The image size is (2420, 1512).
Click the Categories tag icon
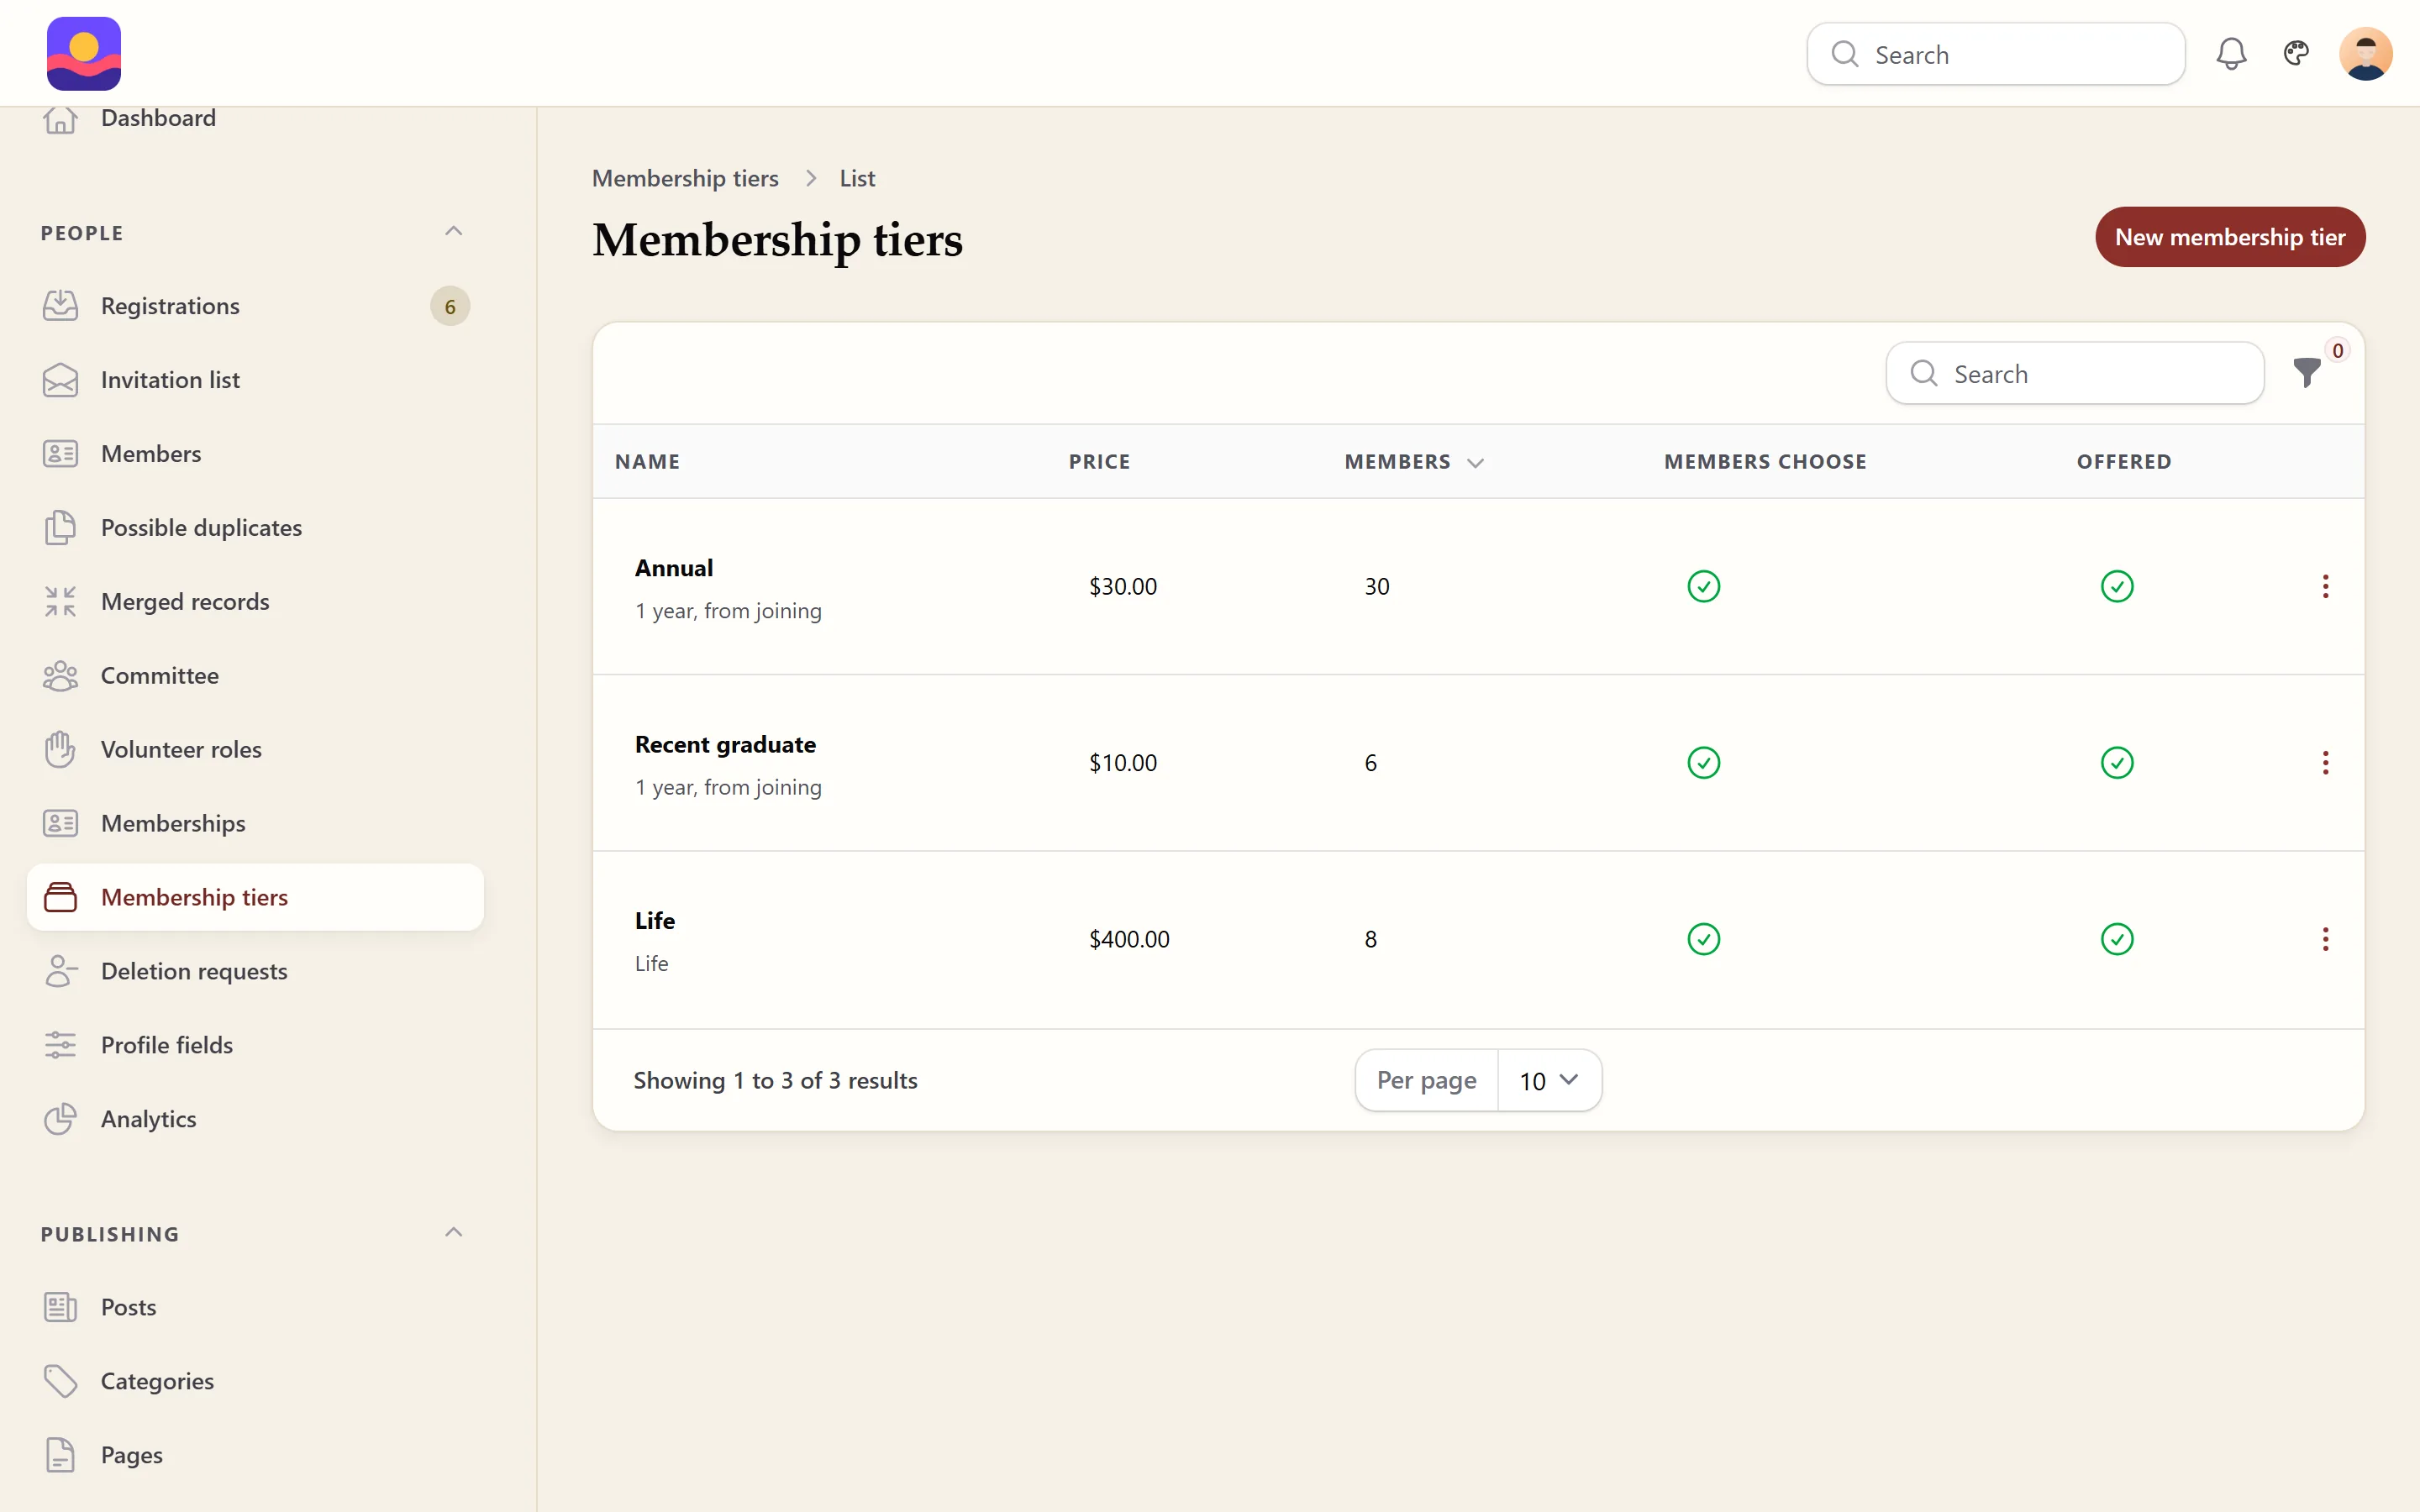pos(60,1382)
